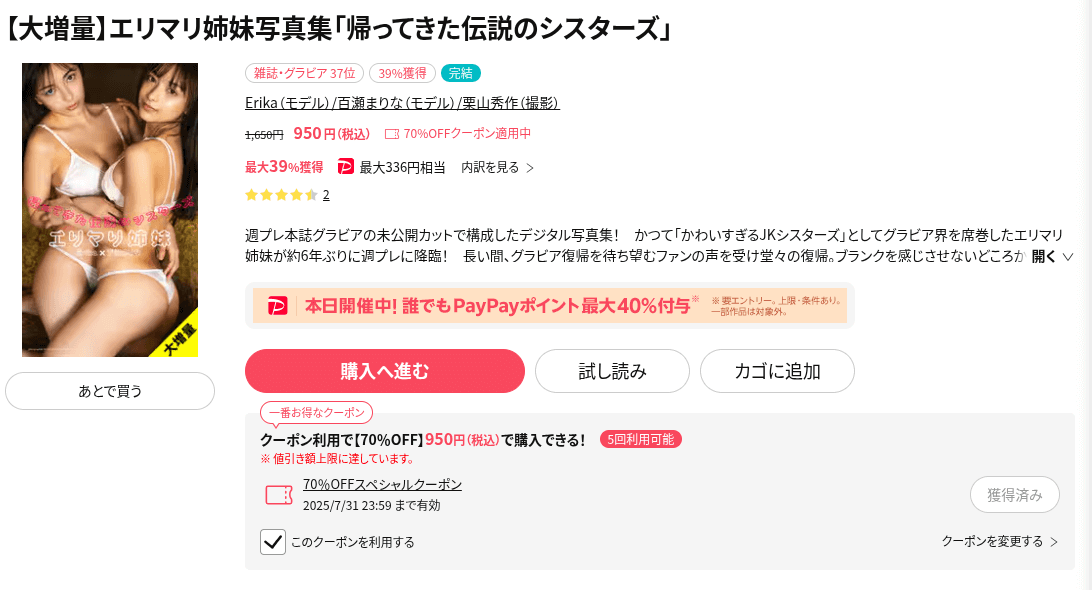Click the red coupon icon beside 70%OFFスペシャルクーポン
The height and width of the screenshot is (590, 1092).
279,495
